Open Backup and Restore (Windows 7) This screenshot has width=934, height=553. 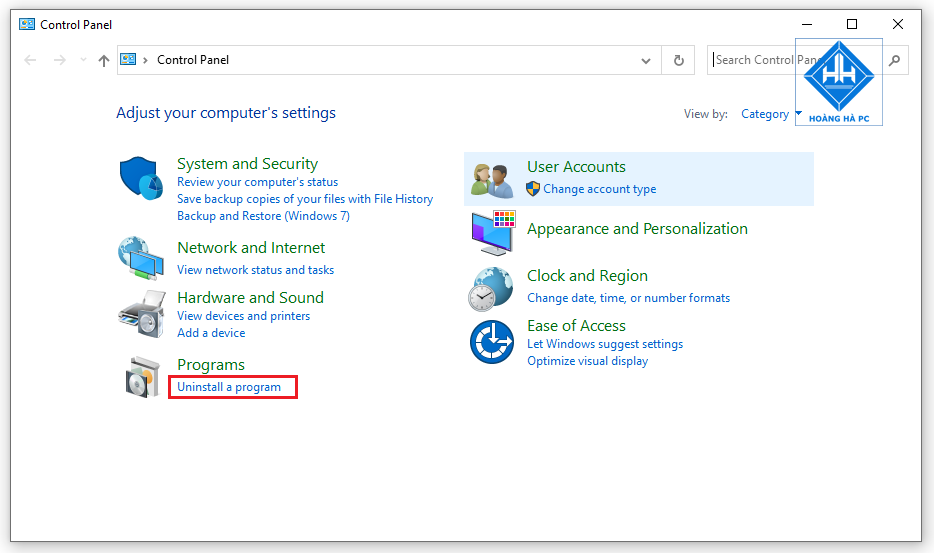[x=263, y=216]
